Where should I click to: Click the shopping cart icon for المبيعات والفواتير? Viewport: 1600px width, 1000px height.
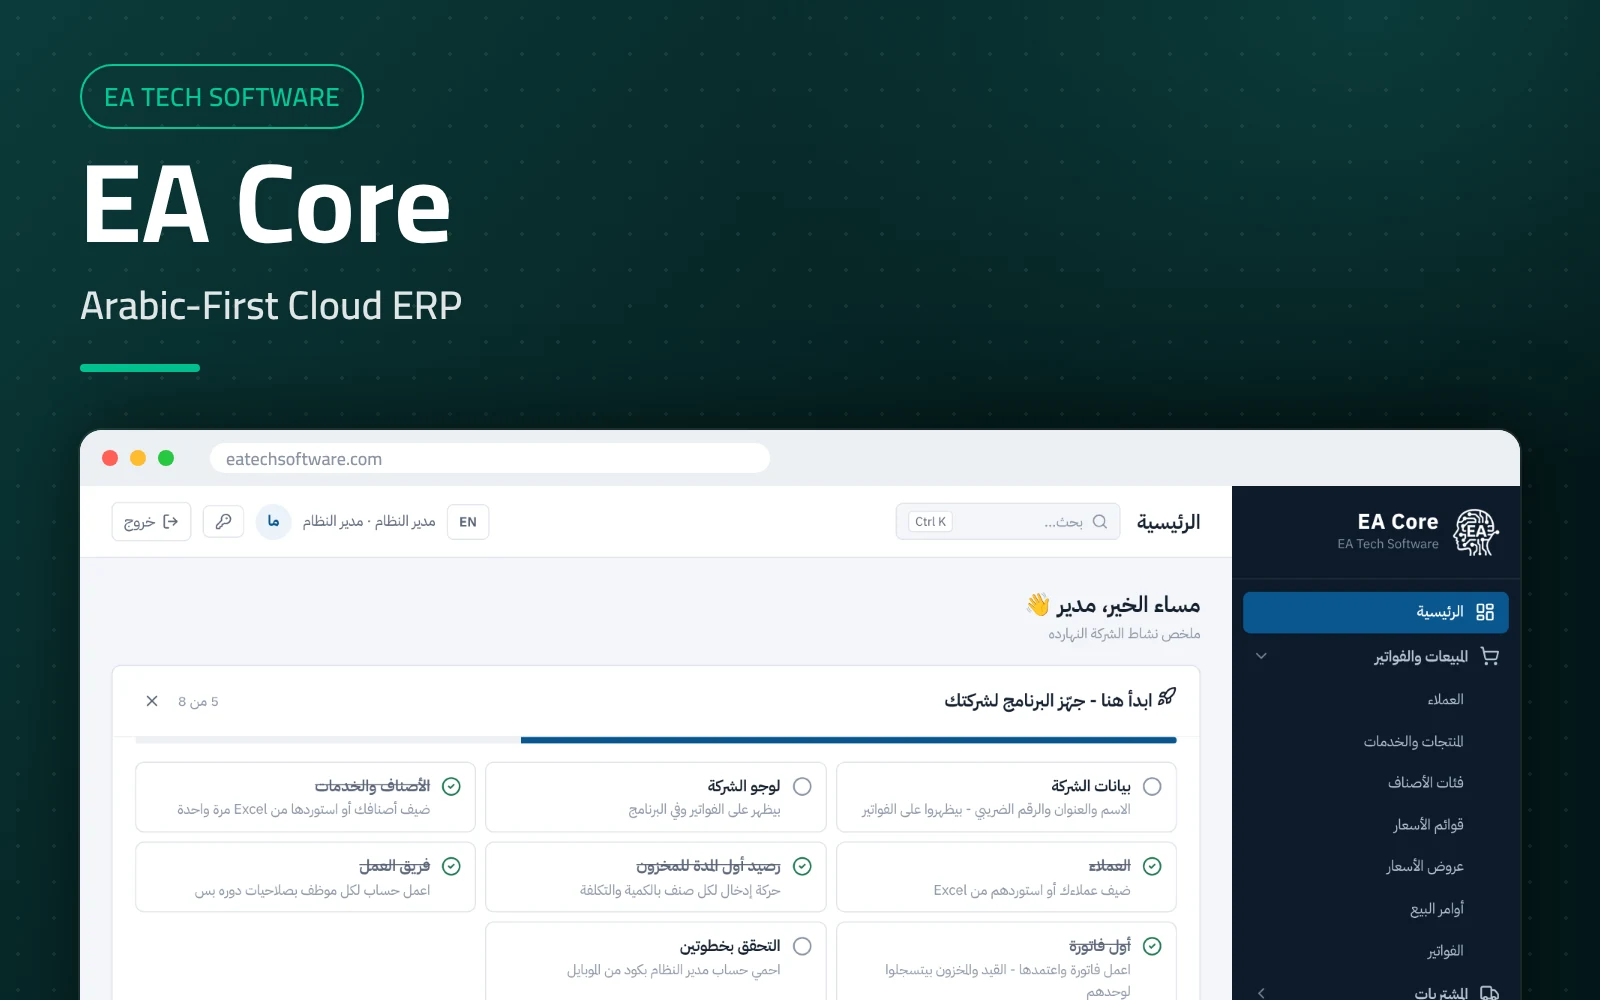[x=1490, y=656]
